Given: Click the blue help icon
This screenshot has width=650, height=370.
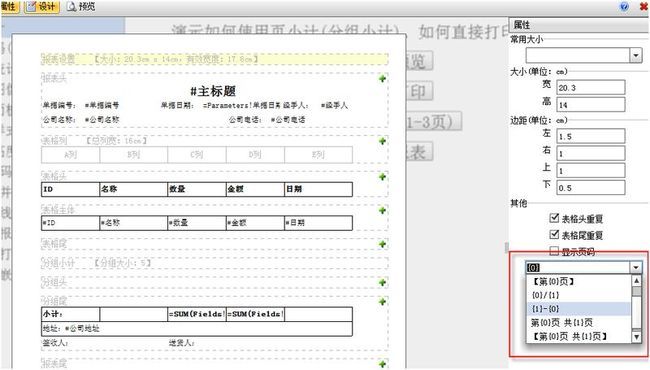Looking at the screenshot, I should [624, 6].
